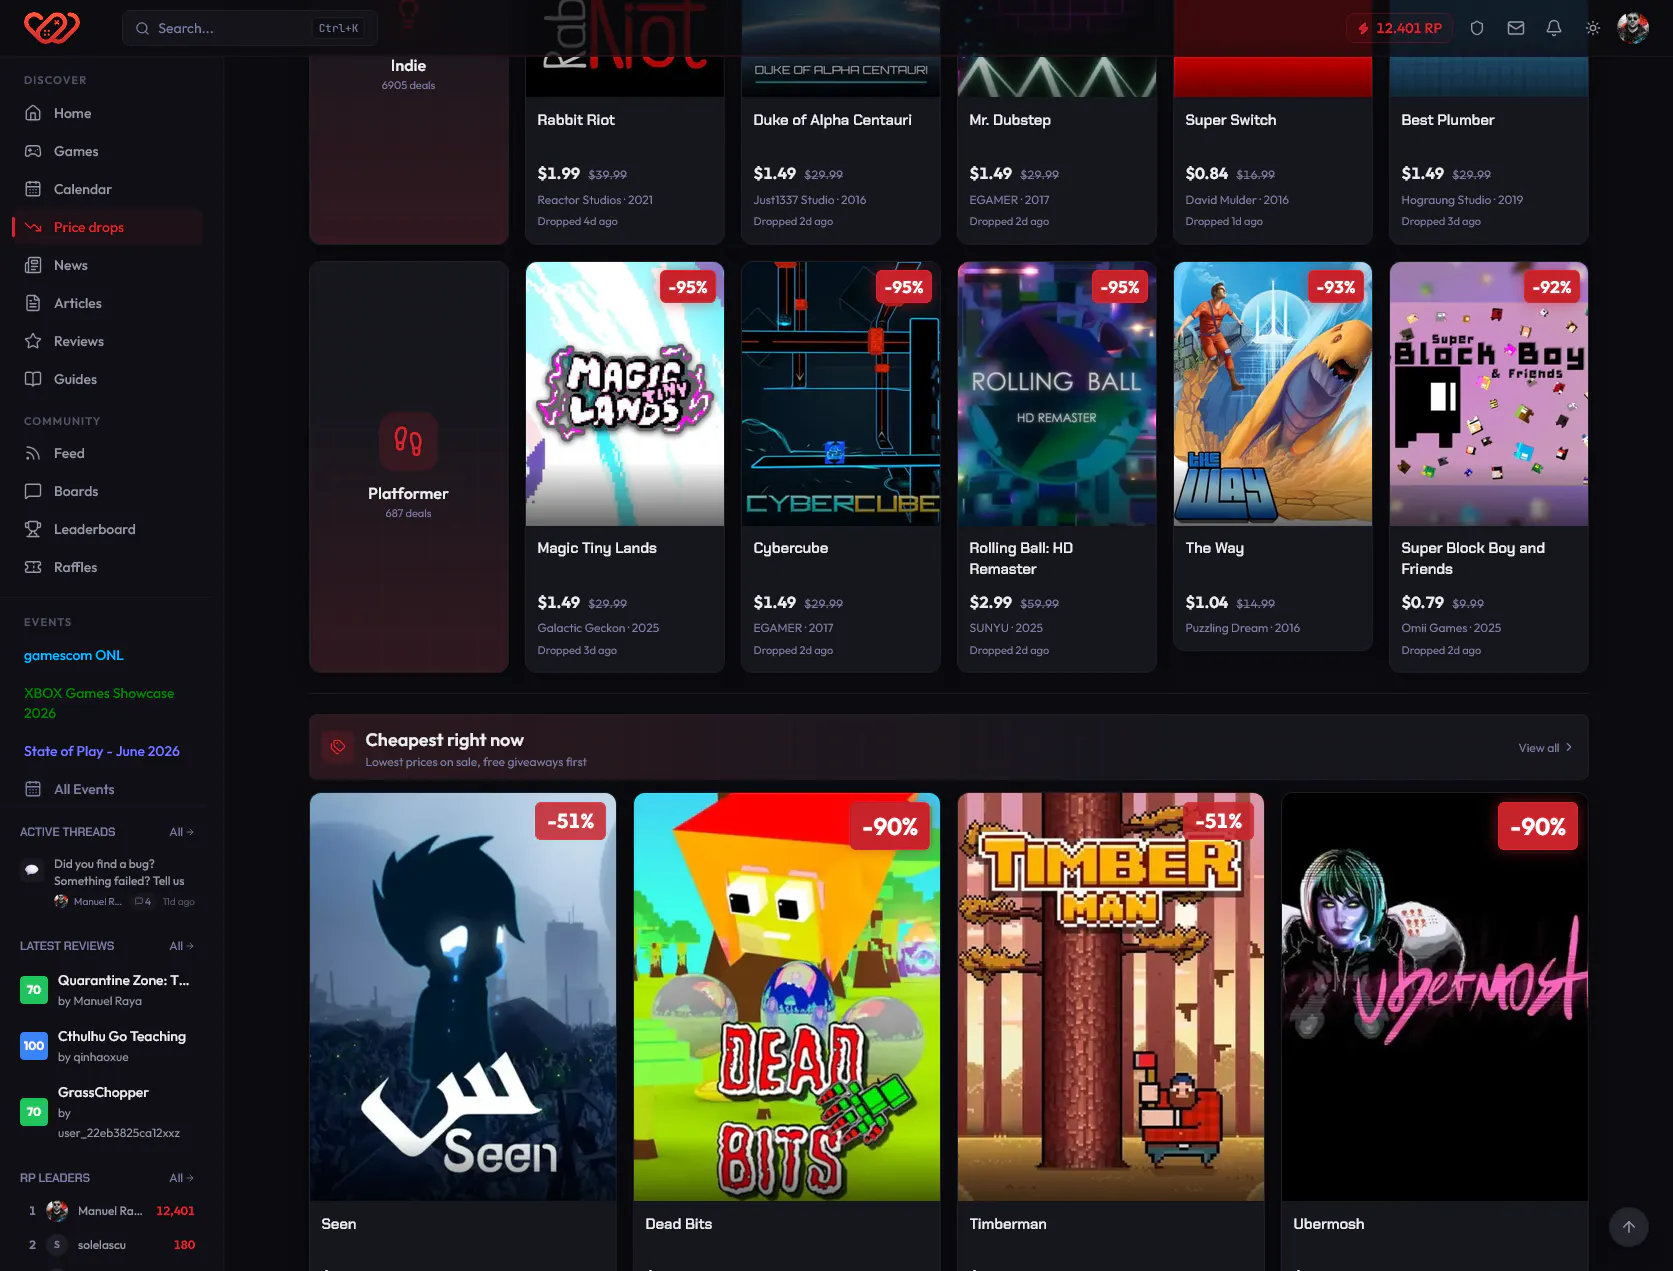Select Price drops in the sidebar
The image size is (1673, 1271).
tap(108, 227)
